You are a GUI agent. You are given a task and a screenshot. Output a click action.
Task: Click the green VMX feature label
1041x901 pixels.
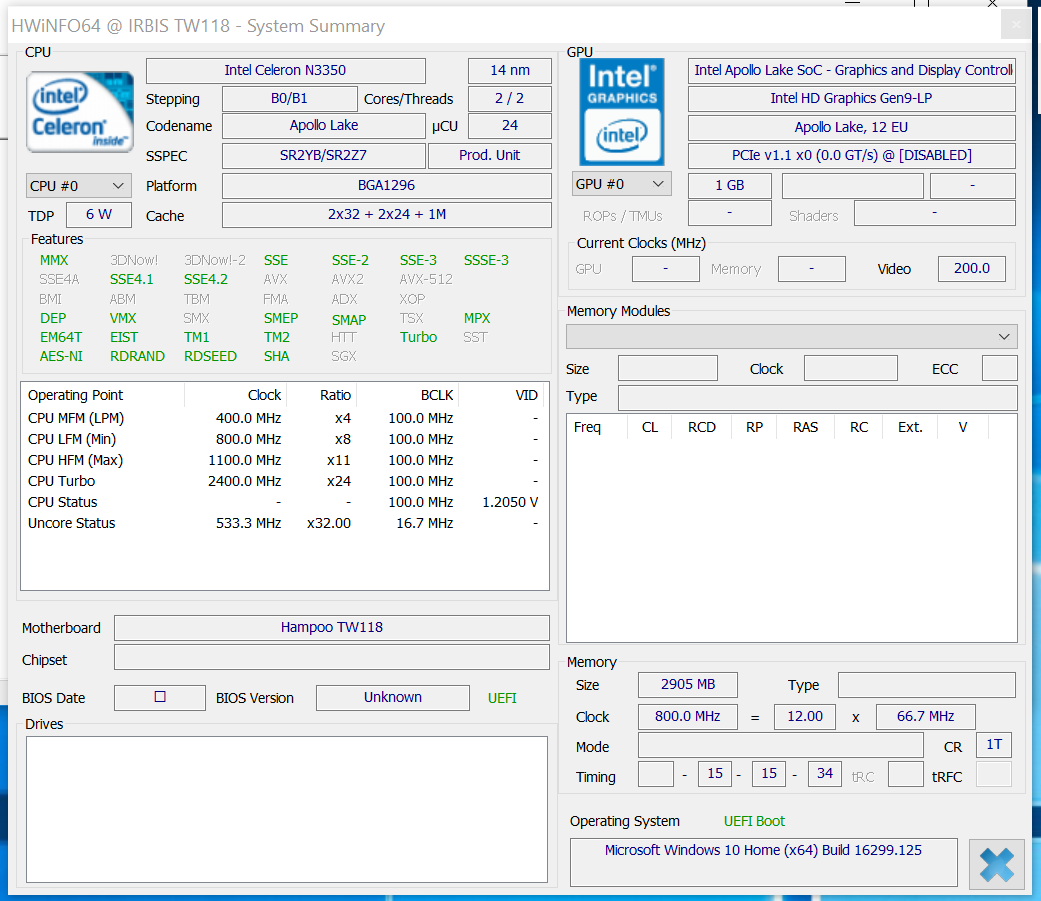pyautogui.click(x=123, y=319)
